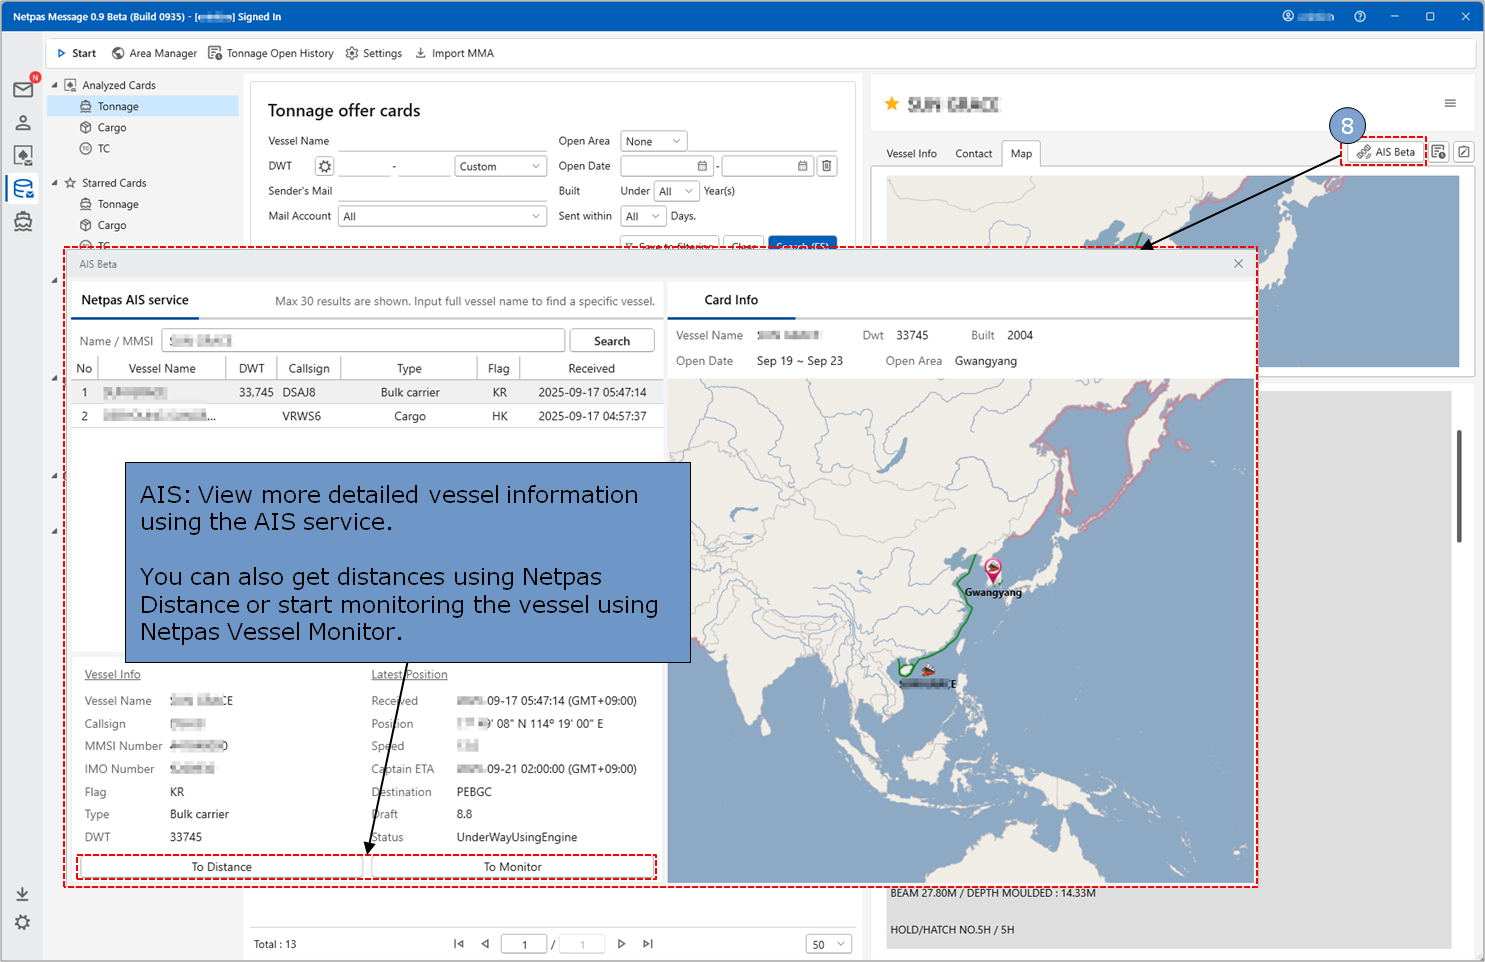Click the DWT gear settings icon
1485x962 pixels.
coord(324,166)
